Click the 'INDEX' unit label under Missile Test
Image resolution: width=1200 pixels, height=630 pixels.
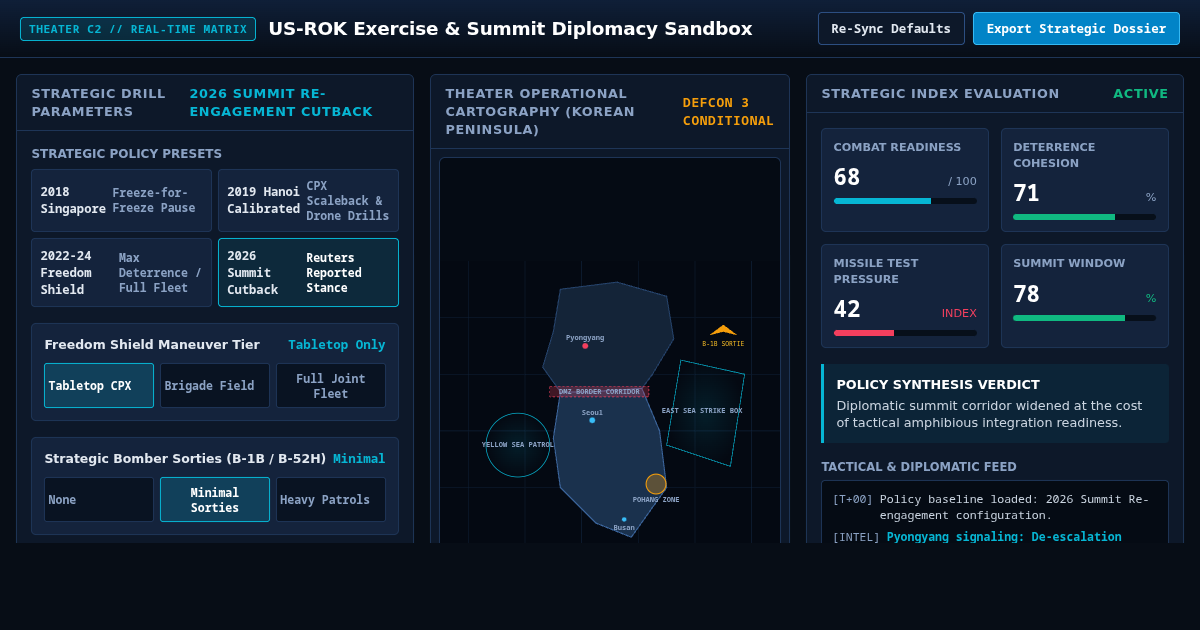pos(959,314)
